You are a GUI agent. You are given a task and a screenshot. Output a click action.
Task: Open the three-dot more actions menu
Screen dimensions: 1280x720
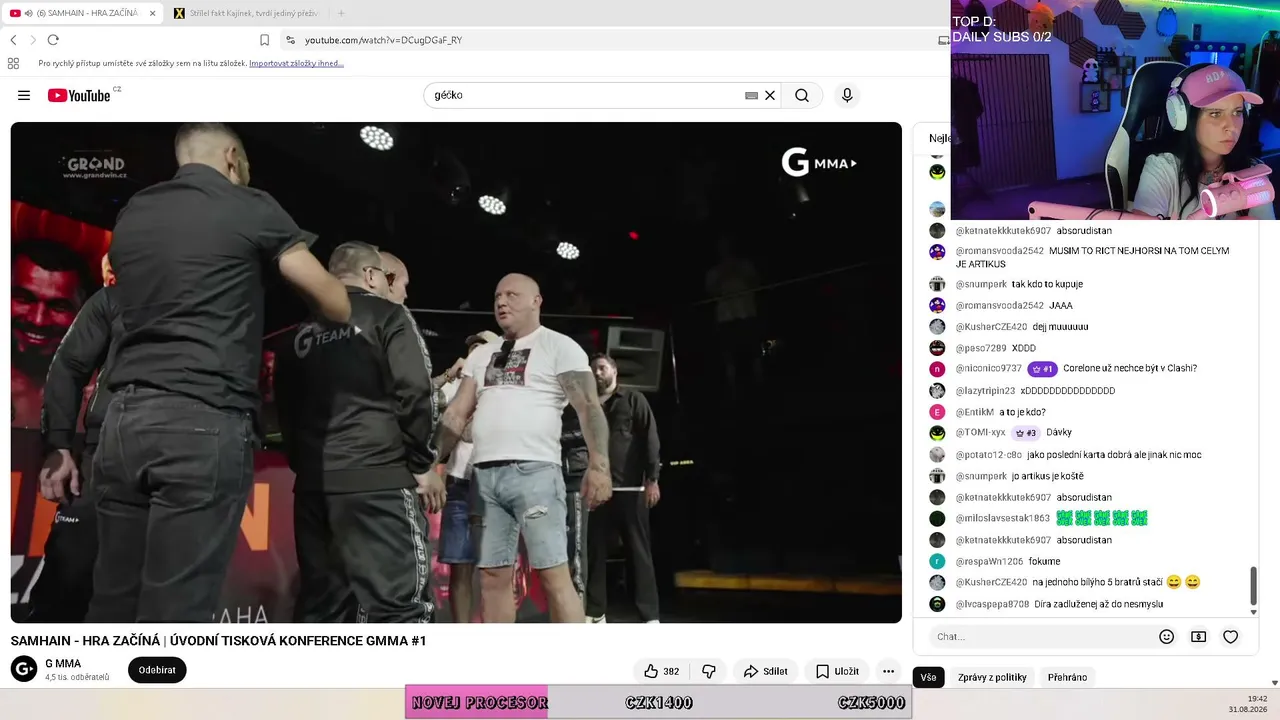(x=888, y=671)
